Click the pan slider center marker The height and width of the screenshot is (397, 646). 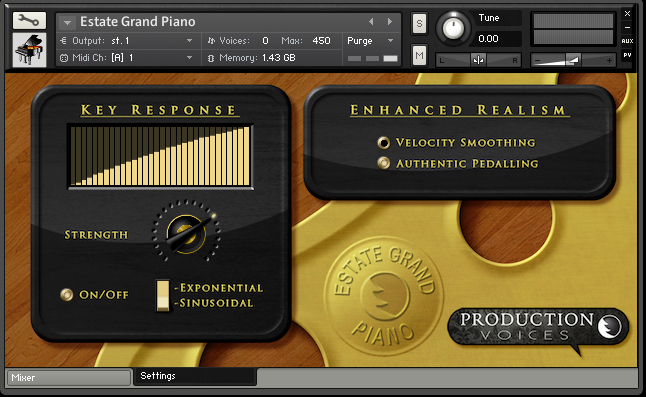tap(478, 61)
